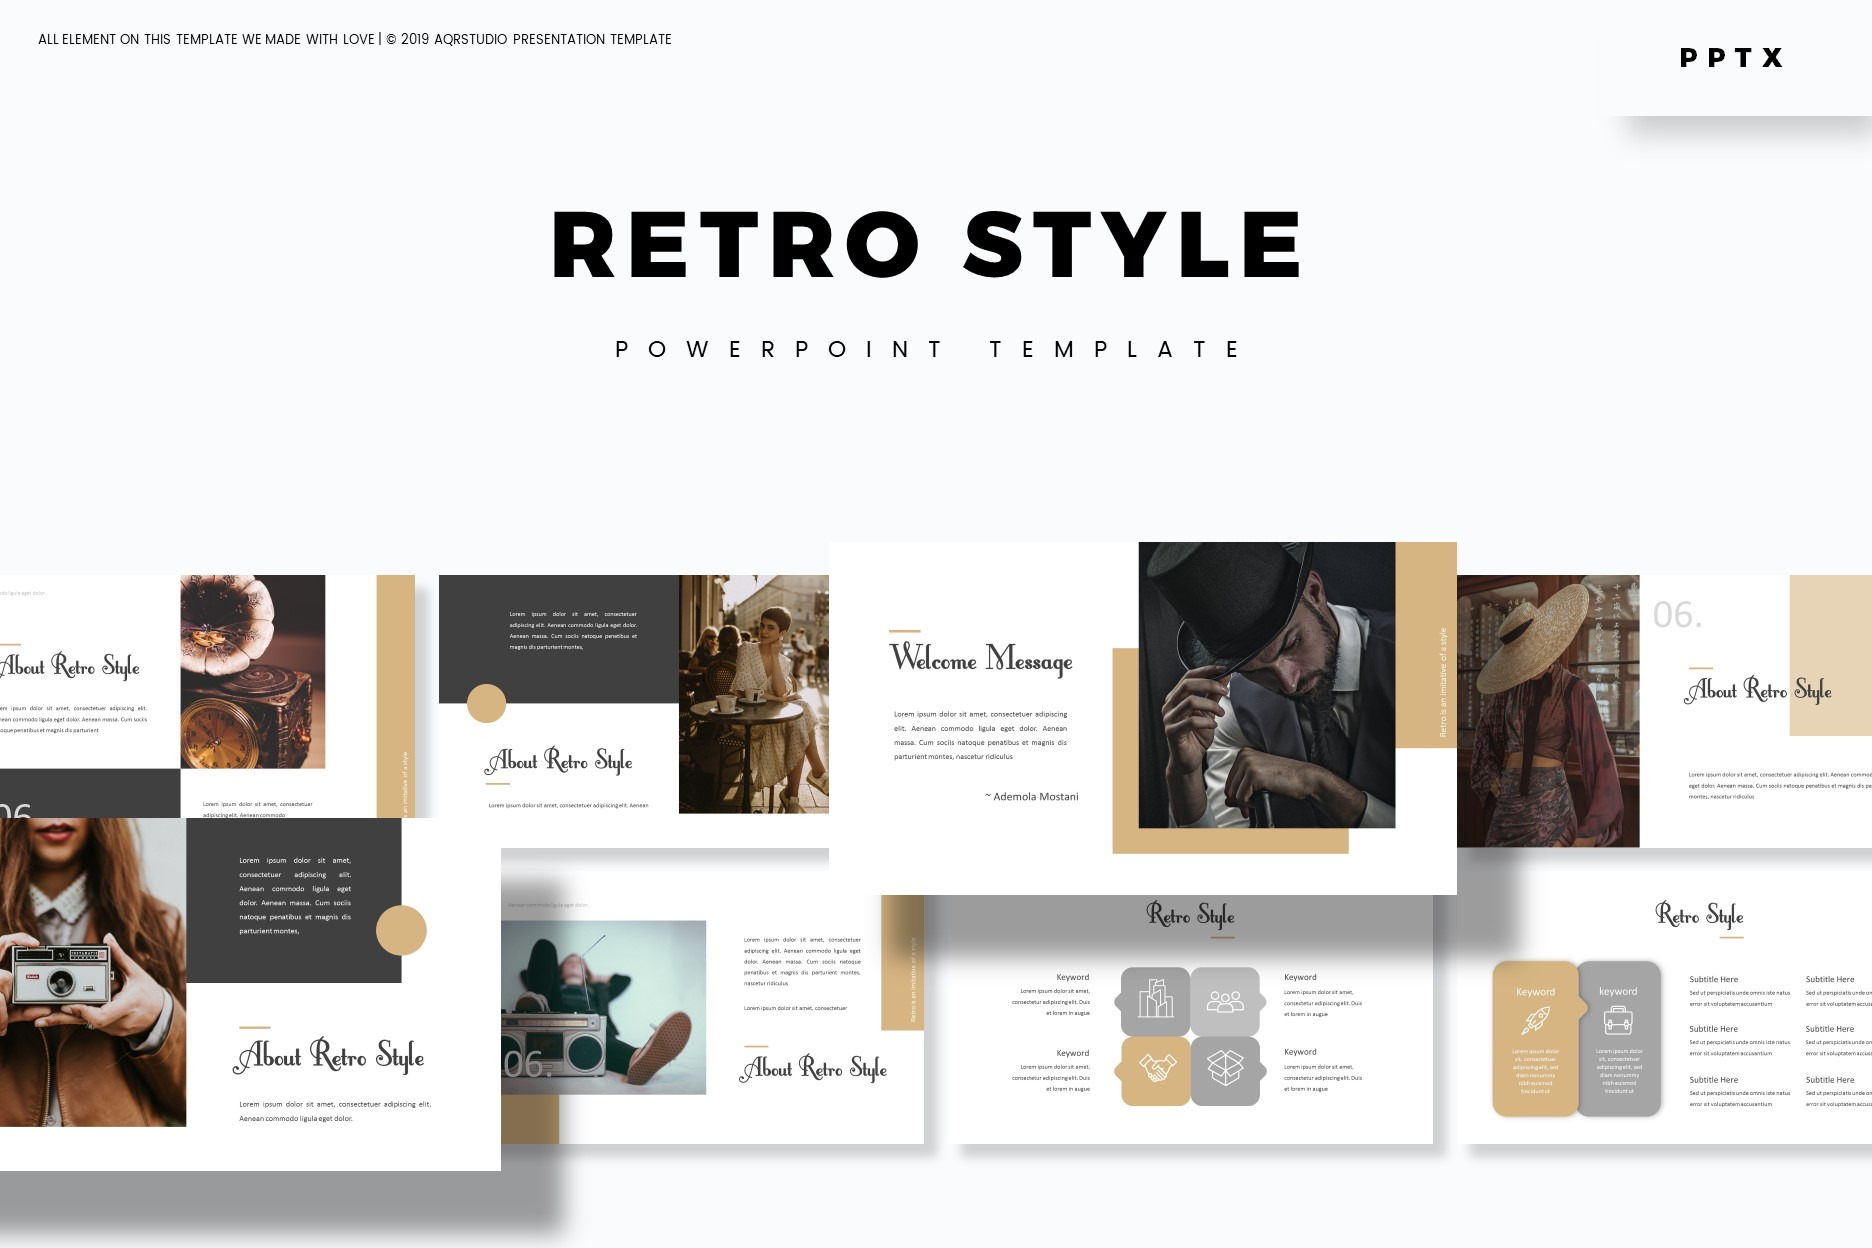1872x1248 pixels.
Task: Click the AQRSTUDIO copyright text at top
Action: (355, 39)
